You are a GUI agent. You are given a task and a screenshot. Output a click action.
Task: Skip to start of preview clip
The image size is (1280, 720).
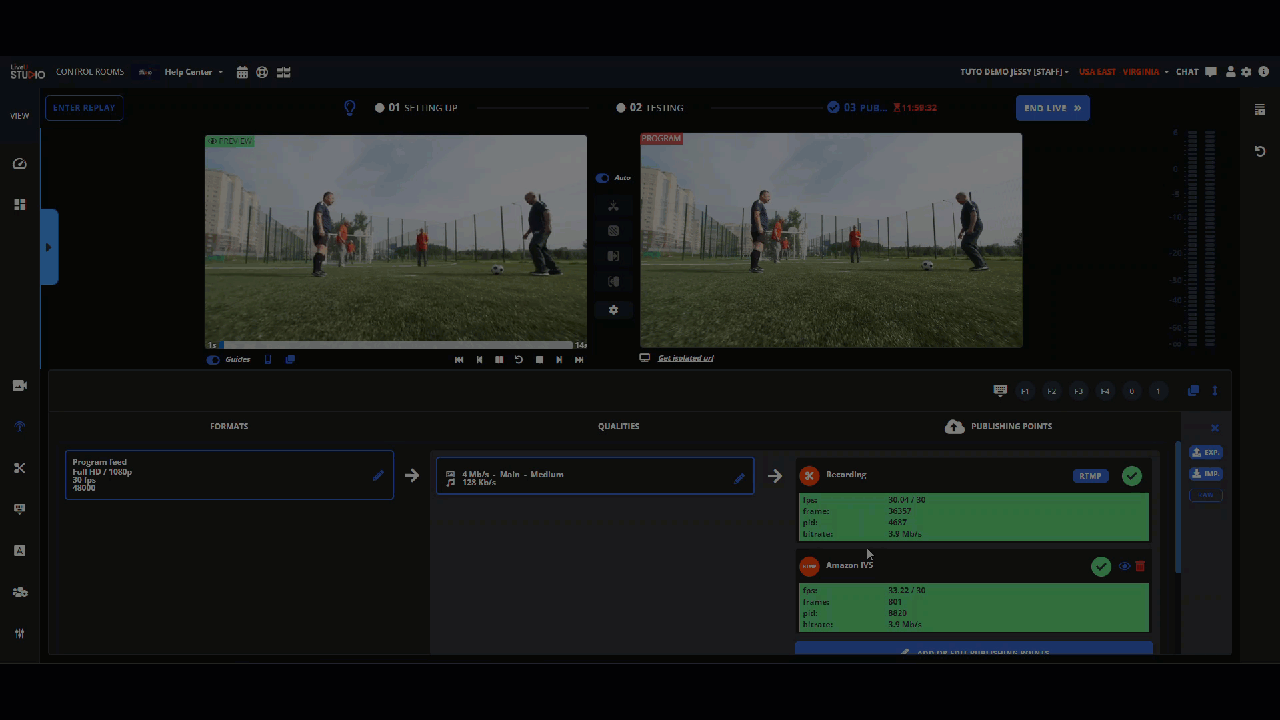pos(459,359)
